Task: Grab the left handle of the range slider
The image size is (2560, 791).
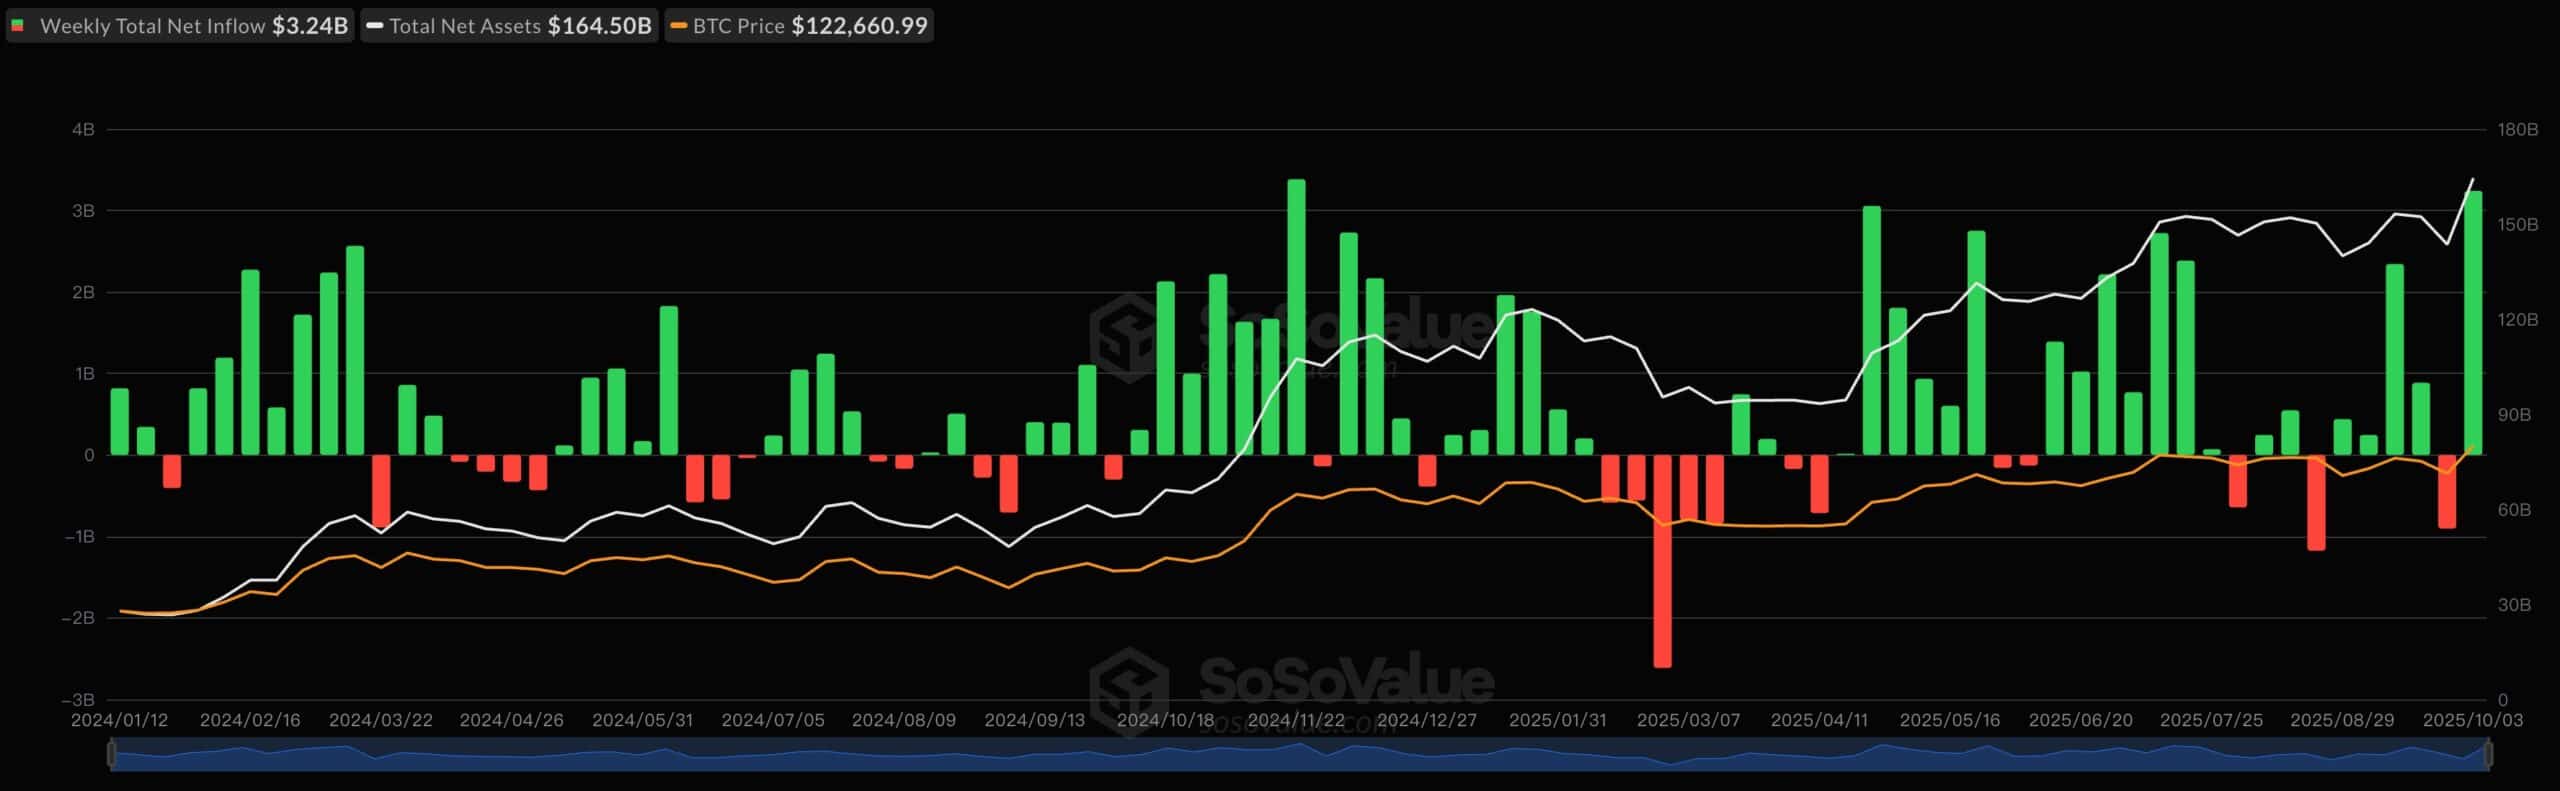Action: [x=112, y=755]
